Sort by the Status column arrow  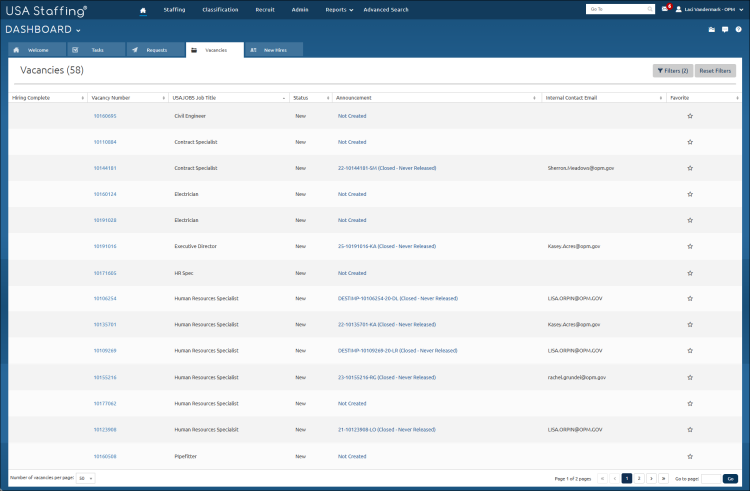(328, 98)
